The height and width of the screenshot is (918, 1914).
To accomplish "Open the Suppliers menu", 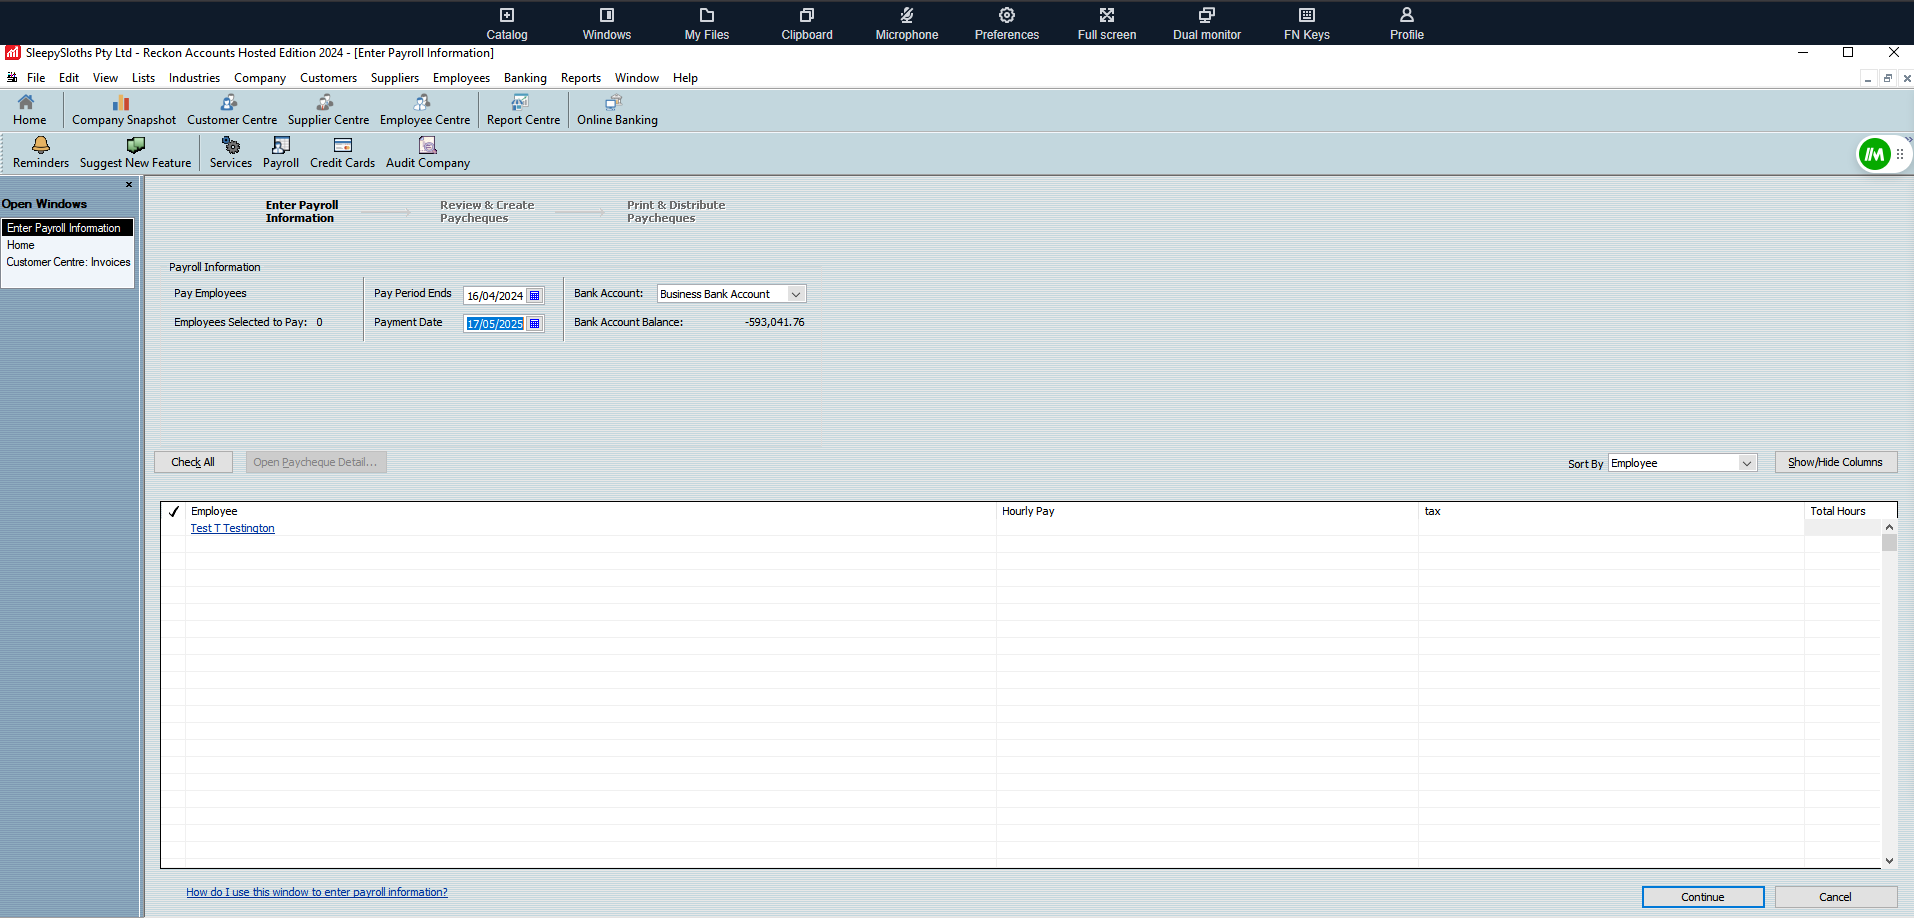I will point(395,78).
